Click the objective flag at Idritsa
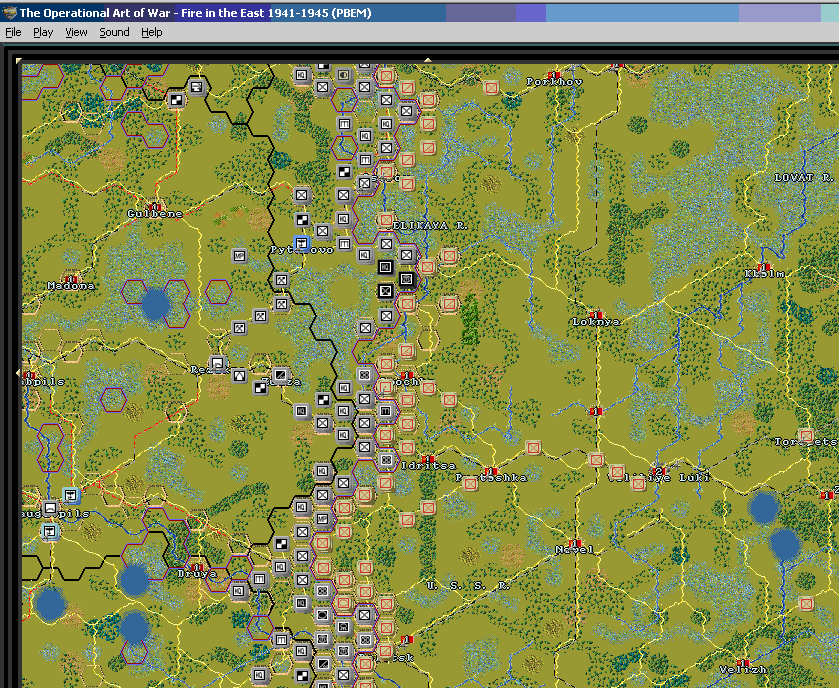 [428, 459]
